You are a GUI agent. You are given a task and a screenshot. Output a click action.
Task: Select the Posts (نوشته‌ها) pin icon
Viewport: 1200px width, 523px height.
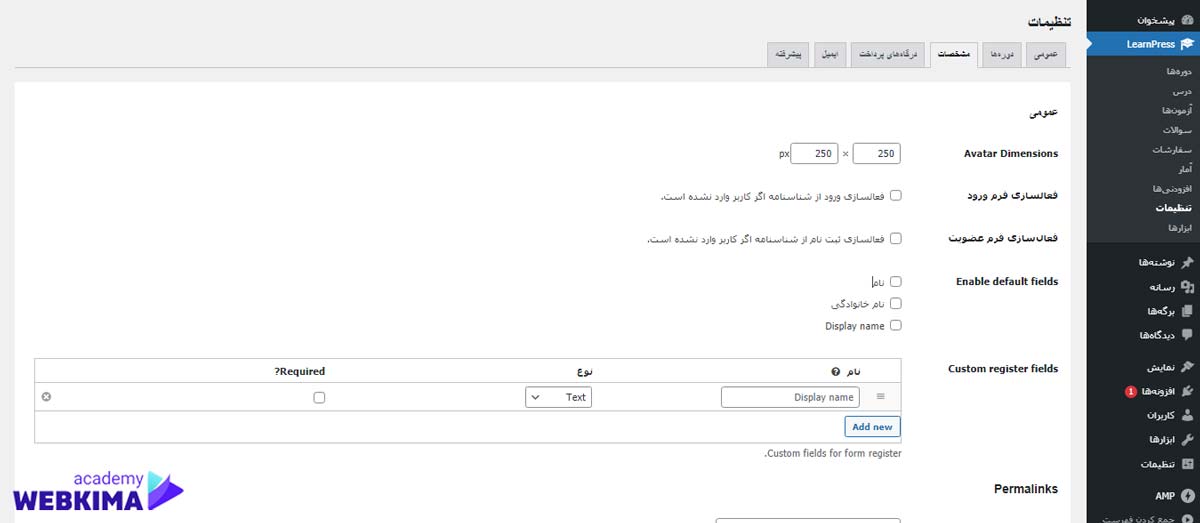click(1187, 262)
